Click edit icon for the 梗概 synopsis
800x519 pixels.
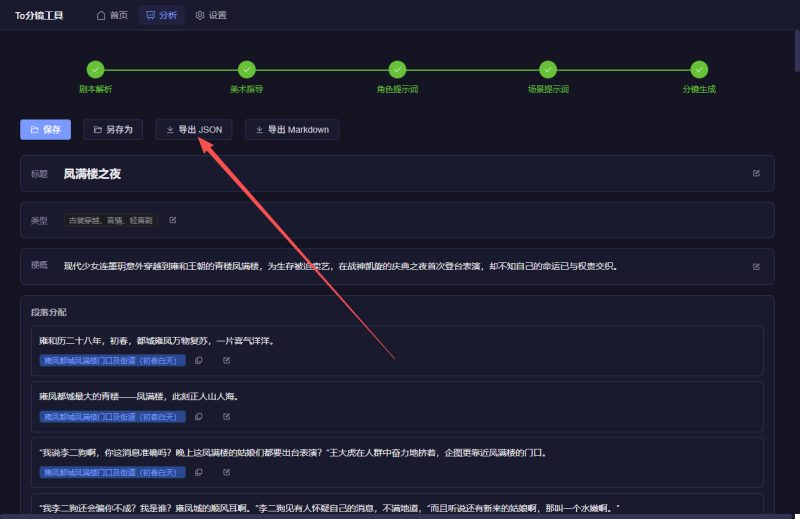756,266
